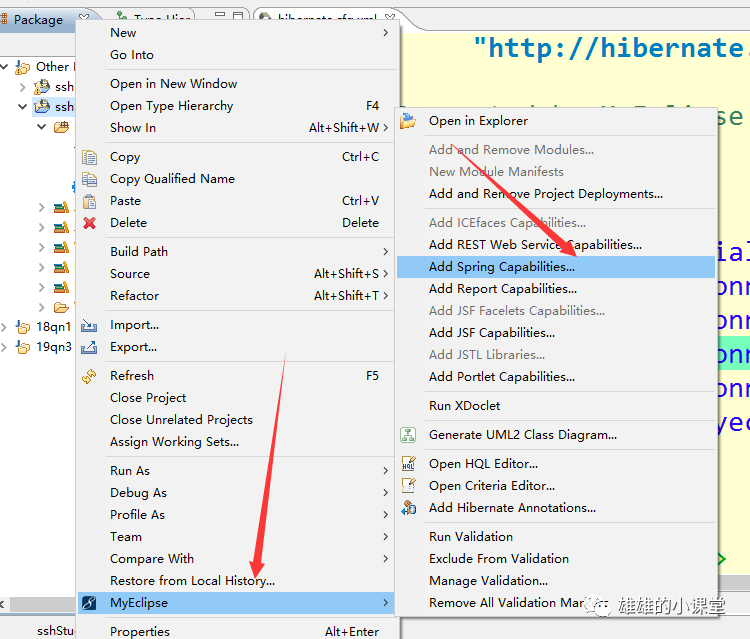Expand the 19qn3 project node
The width and height of the screenshot is (750, 639).
click(4, 347)
